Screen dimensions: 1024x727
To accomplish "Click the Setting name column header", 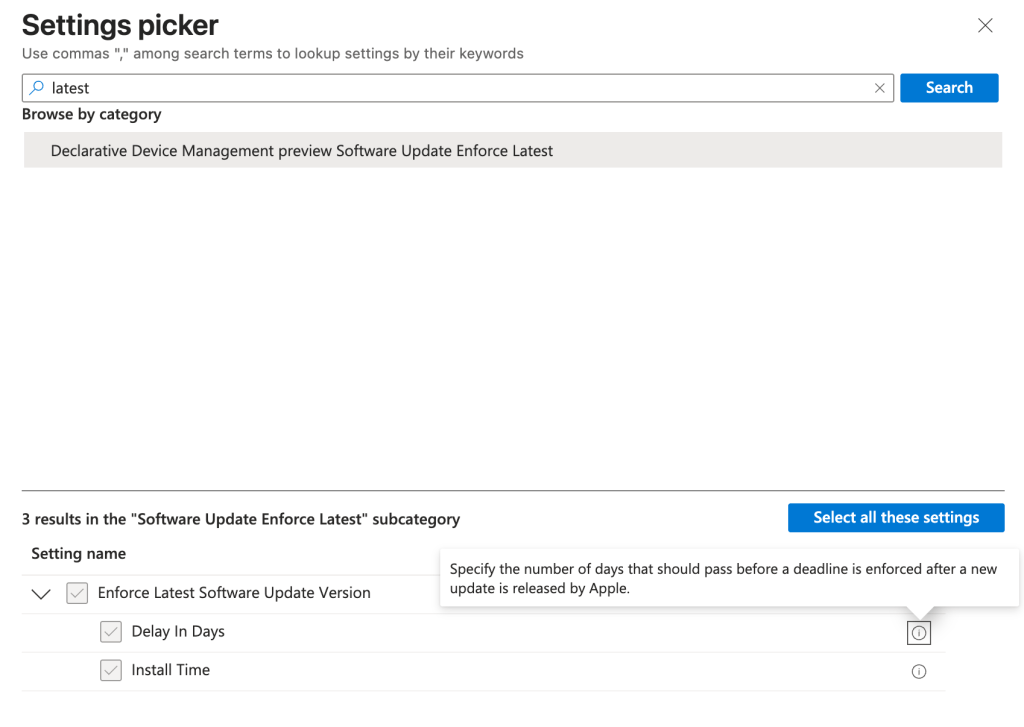I will (79, 554).
